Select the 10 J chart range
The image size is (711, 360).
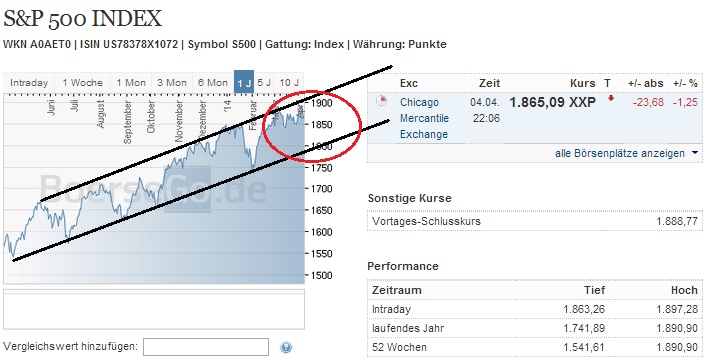coord(289,83)
